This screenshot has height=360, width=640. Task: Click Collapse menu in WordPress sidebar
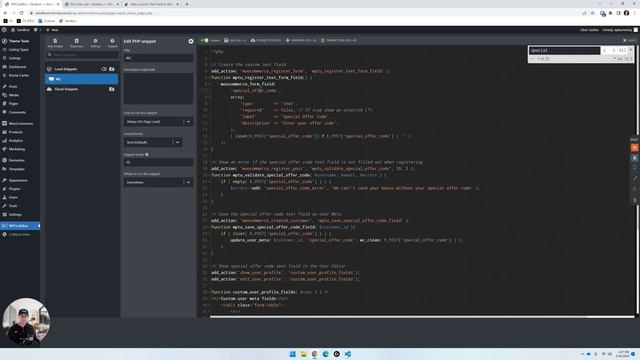click(x=20, y=234)
